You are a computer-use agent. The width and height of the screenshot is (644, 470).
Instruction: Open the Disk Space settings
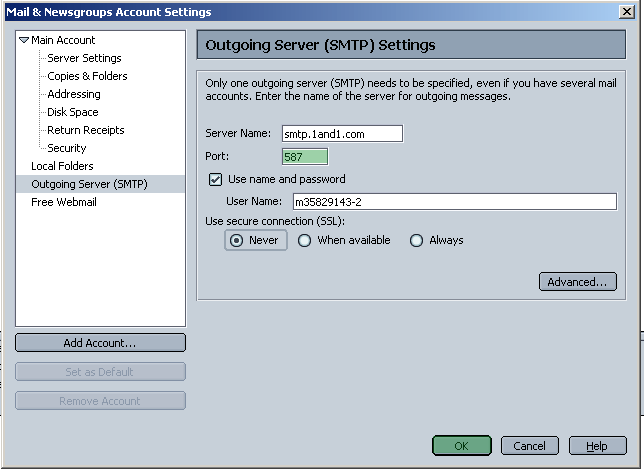tap(73, 112)
